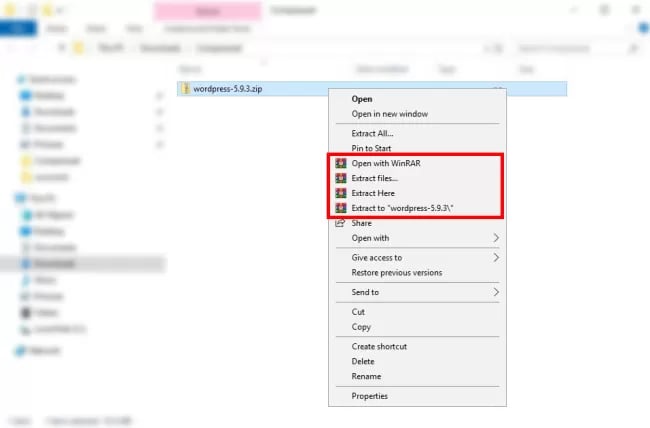Select the wordpress-5.9.3.zip archive icon
Viewport: 650px width, 428px height.
click(x=185, y=88)
